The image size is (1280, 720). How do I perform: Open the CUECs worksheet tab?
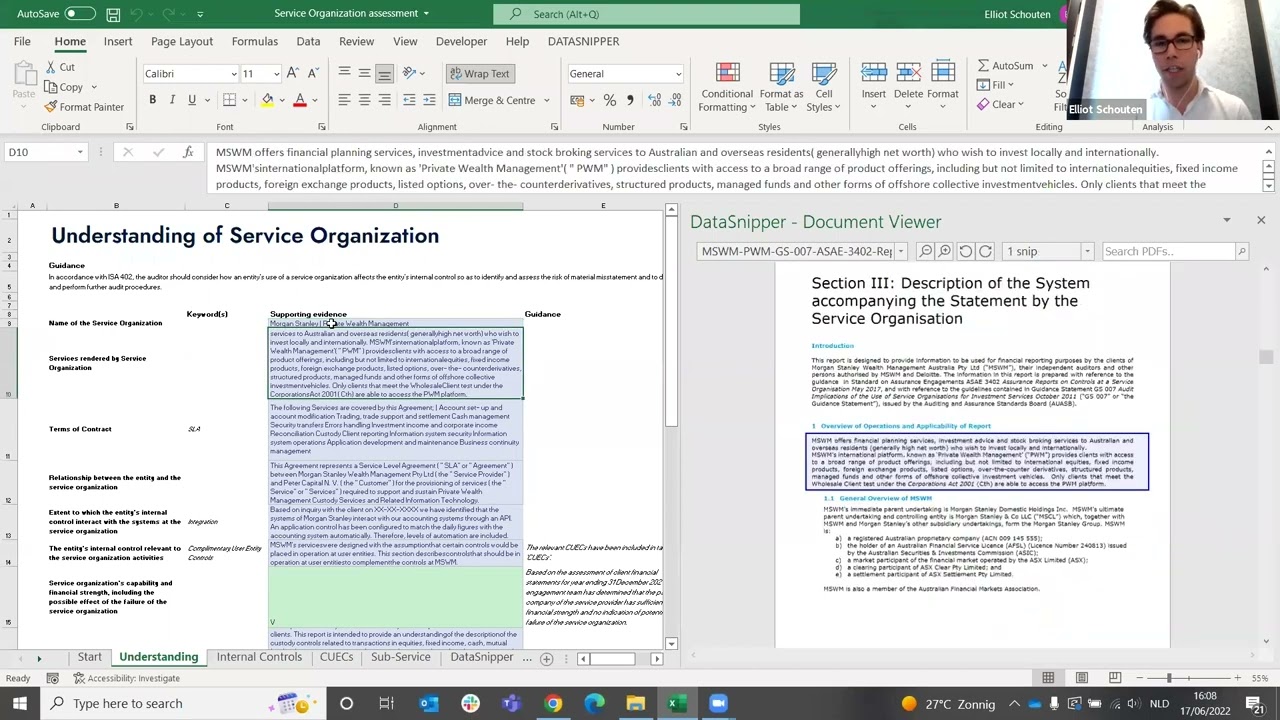click(336, 657)
